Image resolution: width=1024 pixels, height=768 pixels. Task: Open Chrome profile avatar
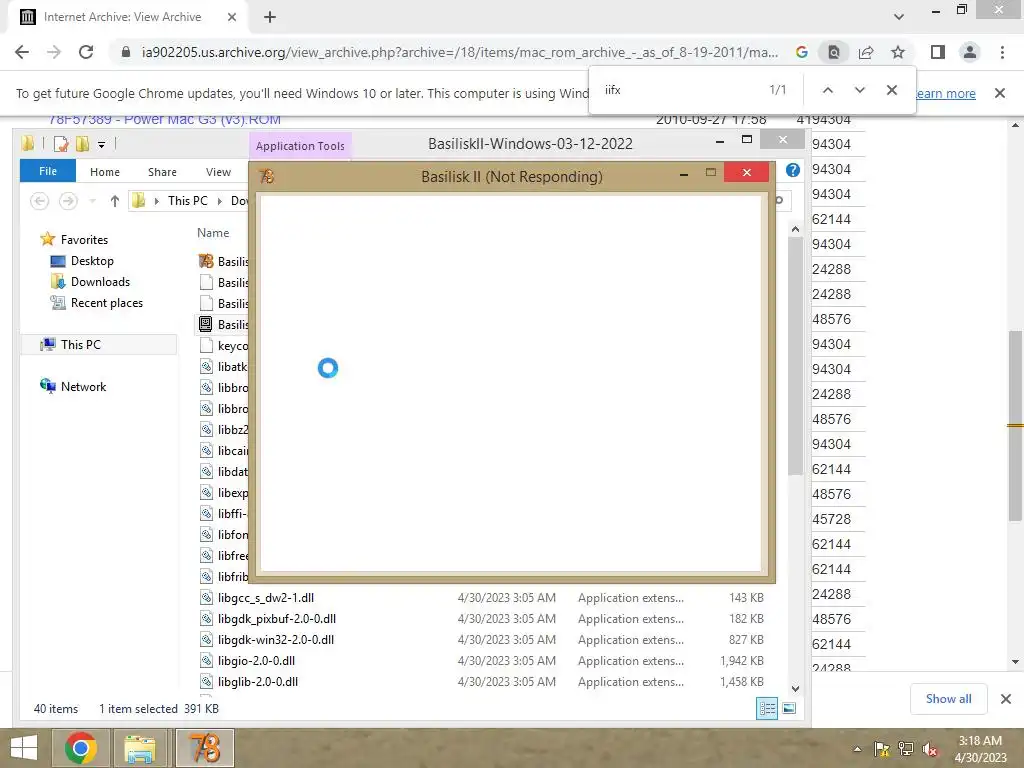click(970, 52)
